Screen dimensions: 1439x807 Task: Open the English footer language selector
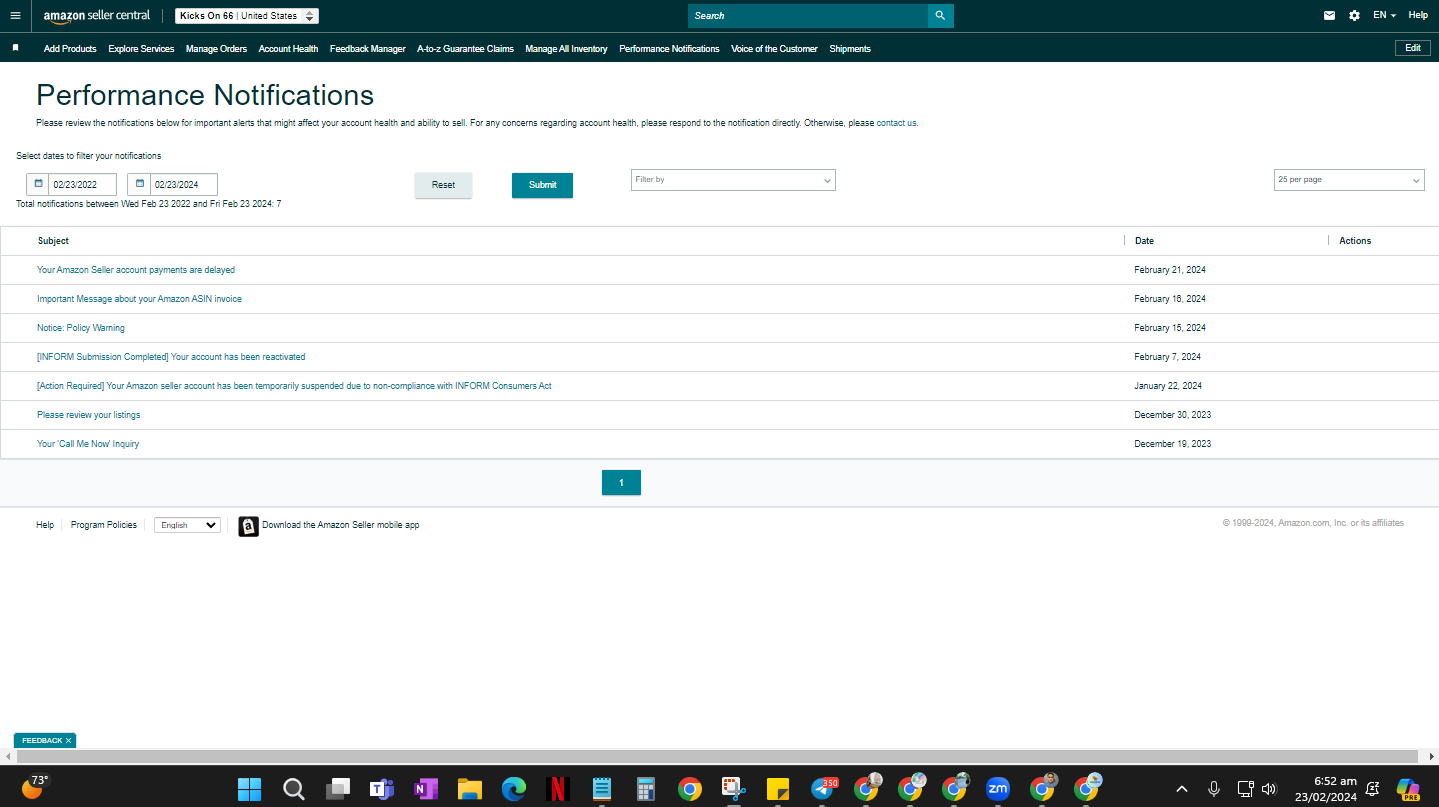point(187,525)
